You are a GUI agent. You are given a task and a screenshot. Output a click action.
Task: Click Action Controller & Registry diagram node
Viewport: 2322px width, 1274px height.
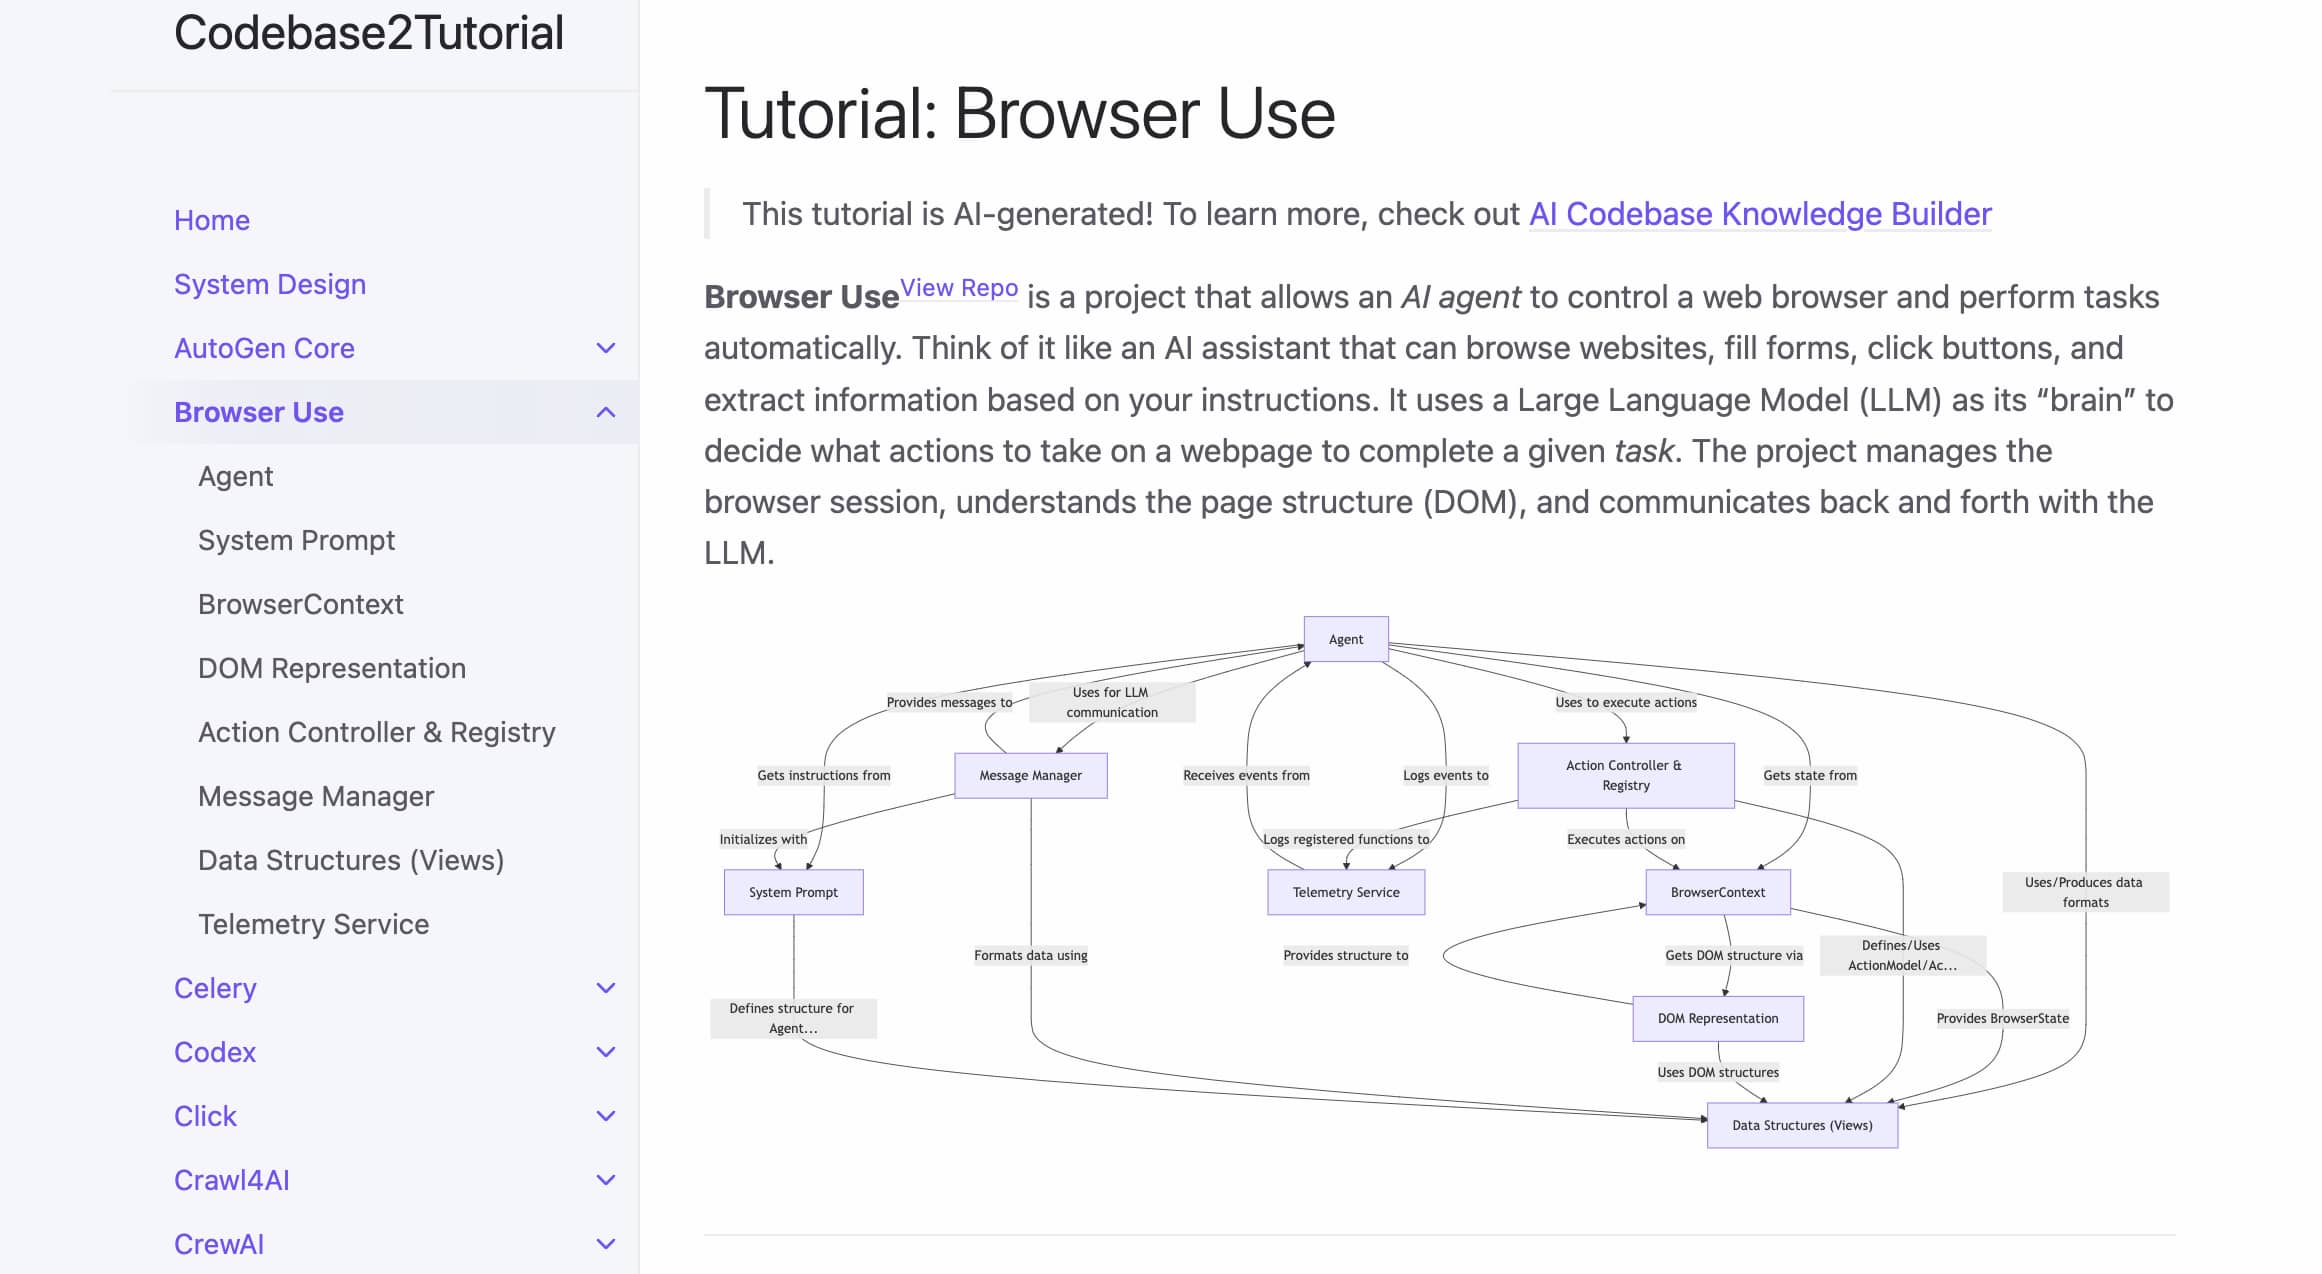coord(1626,775)
